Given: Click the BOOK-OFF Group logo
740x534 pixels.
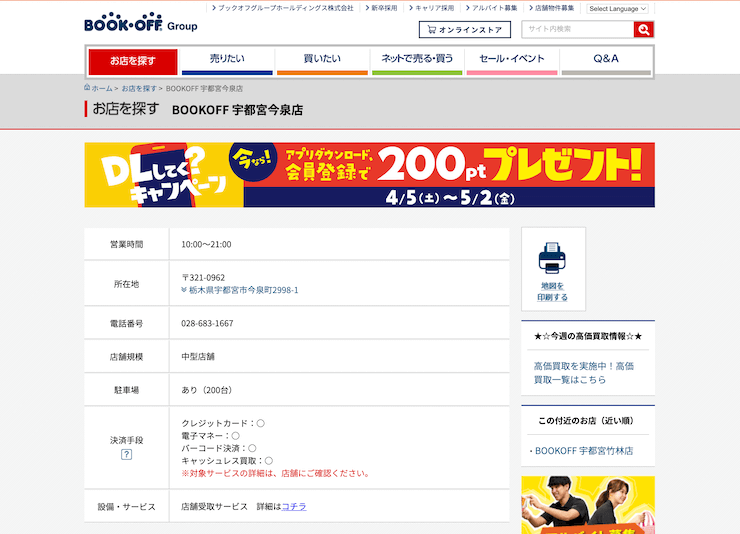Looking at the screenshot, I should click(x=141, y=22).
